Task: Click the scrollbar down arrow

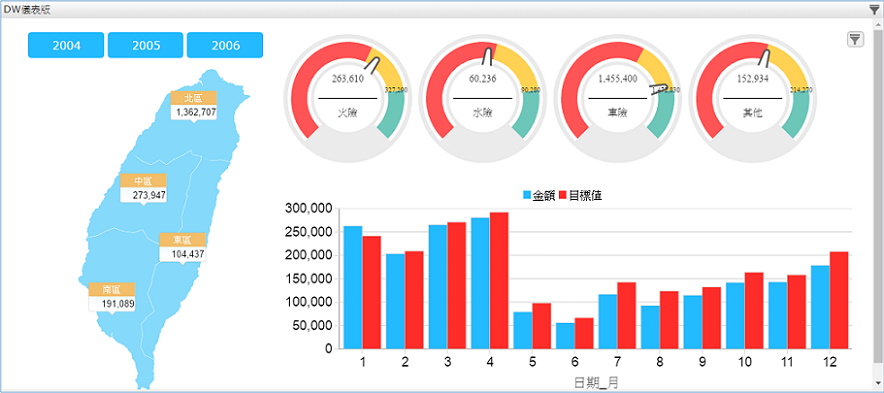Action: point(879,386)
